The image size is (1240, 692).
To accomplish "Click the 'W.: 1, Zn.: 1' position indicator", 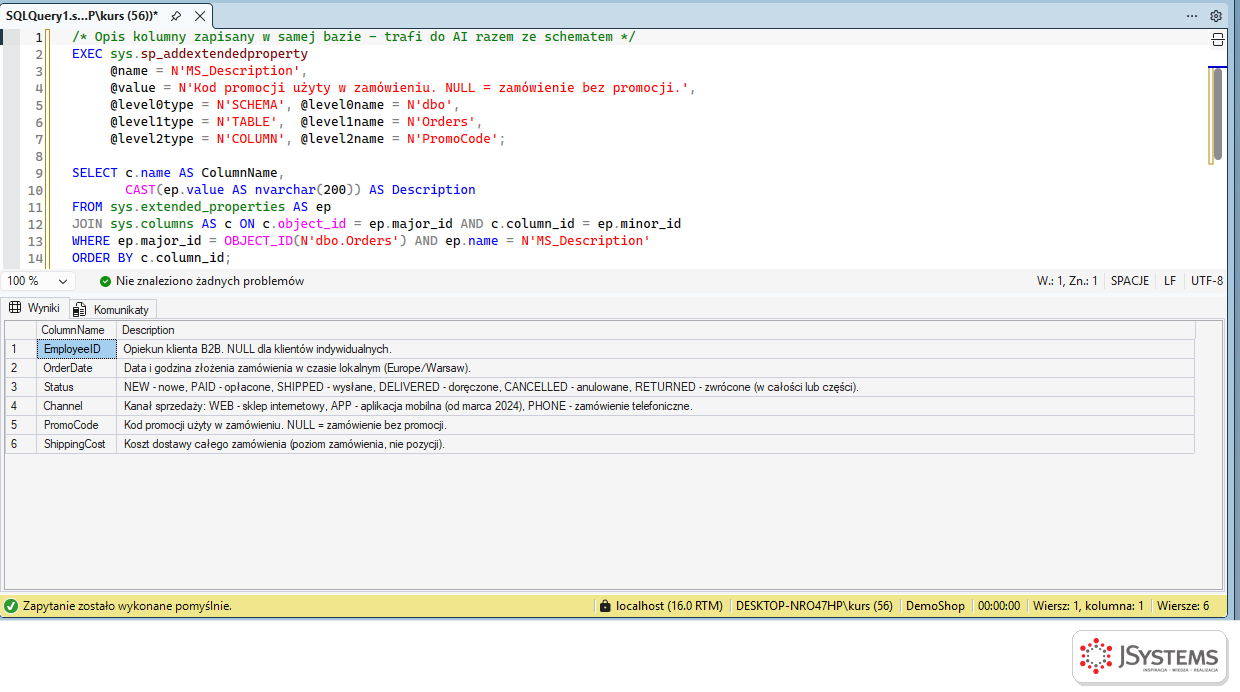I will tap(1067, 281).
